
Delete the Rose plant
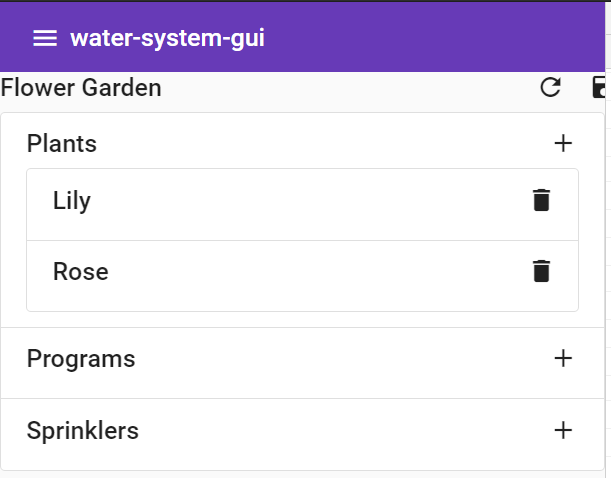pyautogui.click(x=541, y=271)
